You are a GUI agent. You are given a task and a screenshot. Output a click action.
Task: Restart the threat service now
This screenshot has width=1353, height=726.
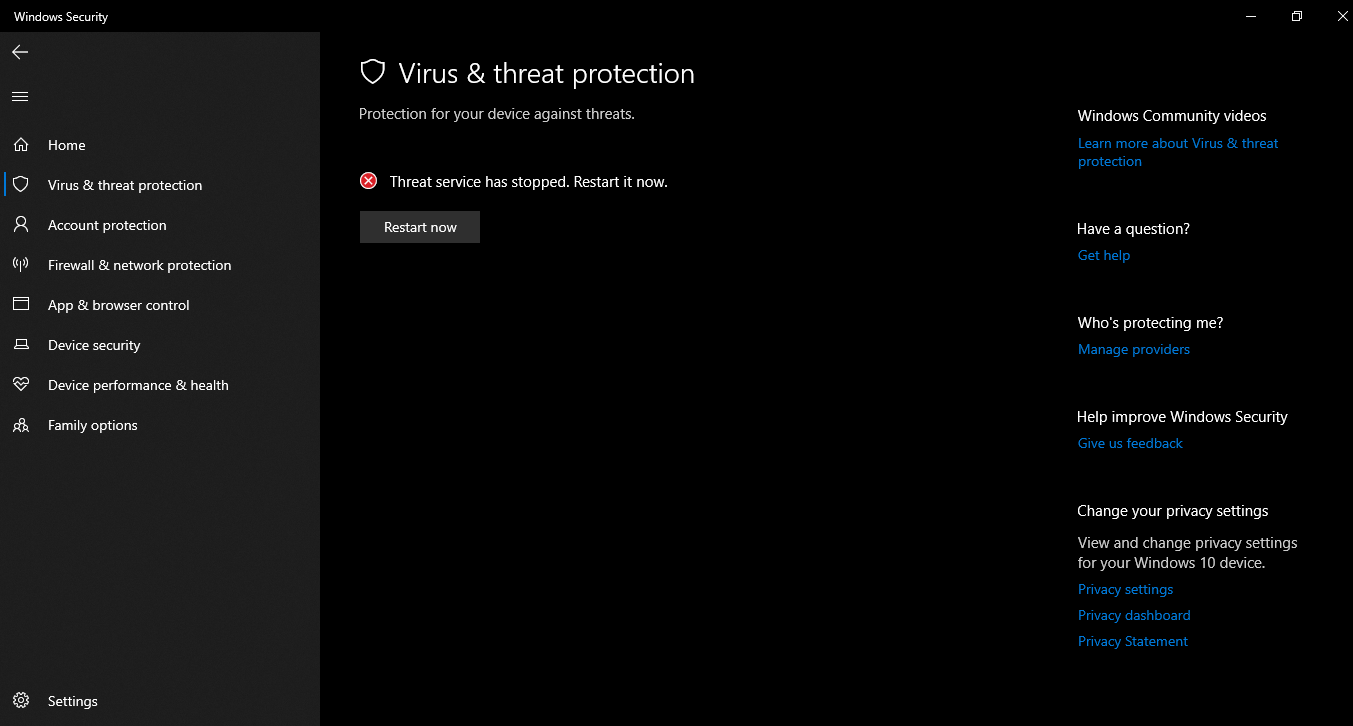pyautogui.click(x=420, y=227)
